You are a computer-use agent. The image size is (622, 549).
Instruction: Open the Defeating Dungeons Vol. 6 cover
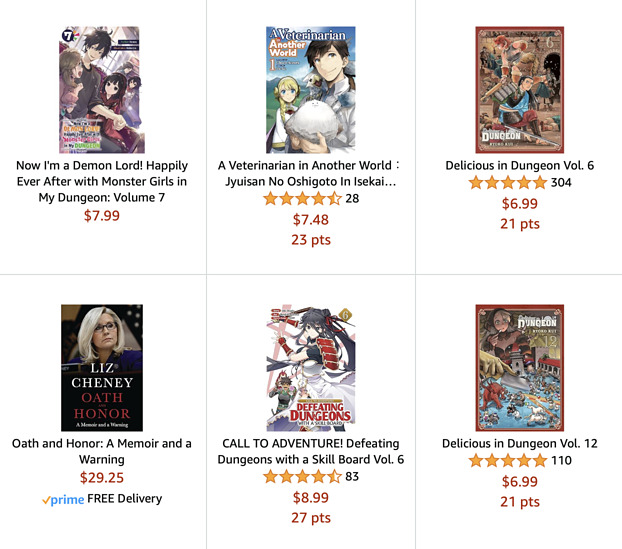(x=311, y=368)
